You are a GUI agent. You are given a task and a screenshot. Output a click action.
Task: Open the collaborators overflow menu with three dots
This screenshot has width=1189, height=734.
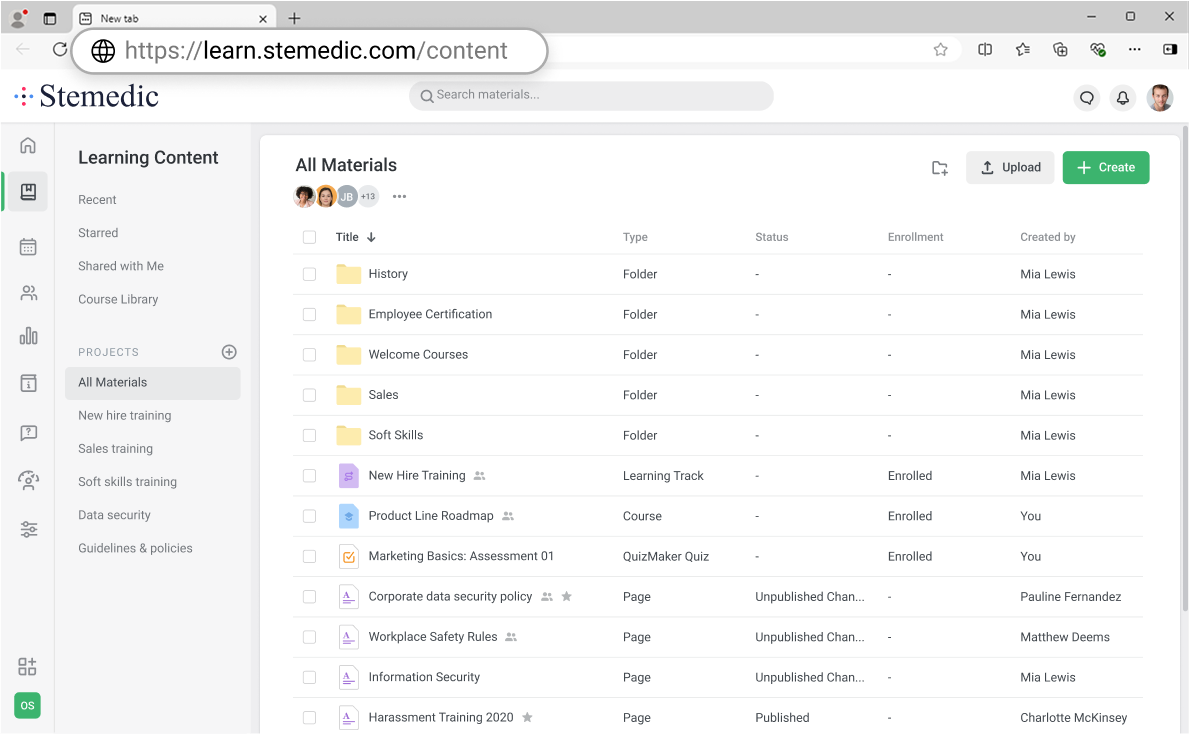[399, 196]
